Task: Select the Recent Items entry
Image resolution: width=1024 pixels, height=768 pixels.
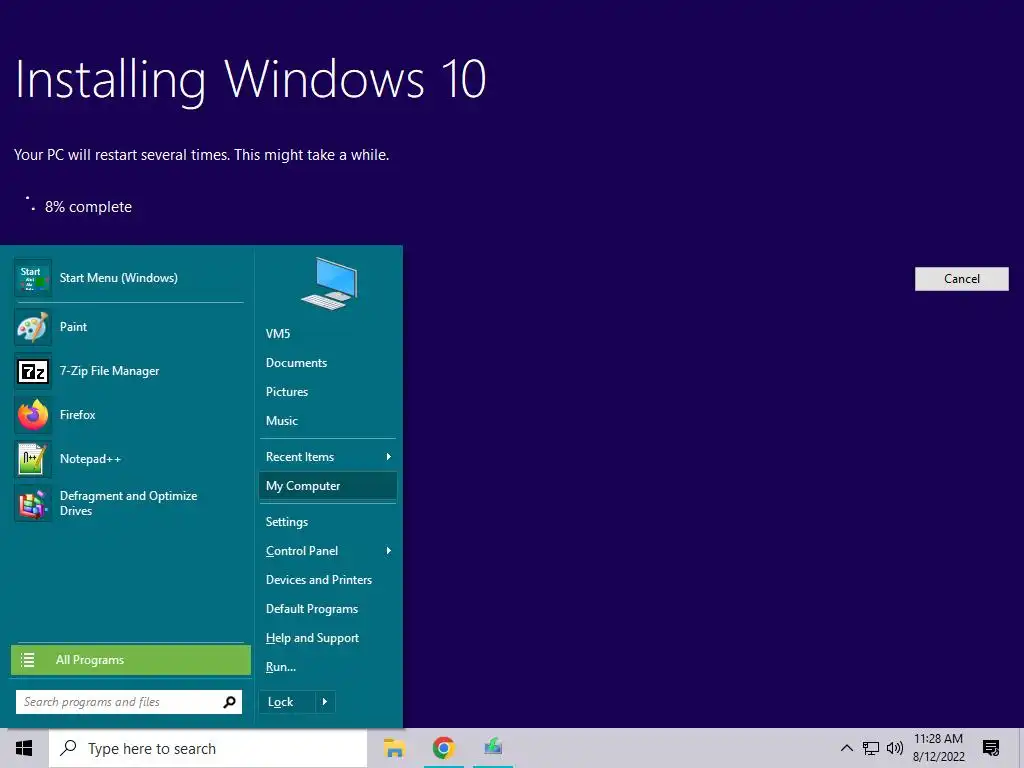Action: pos(327,456)
